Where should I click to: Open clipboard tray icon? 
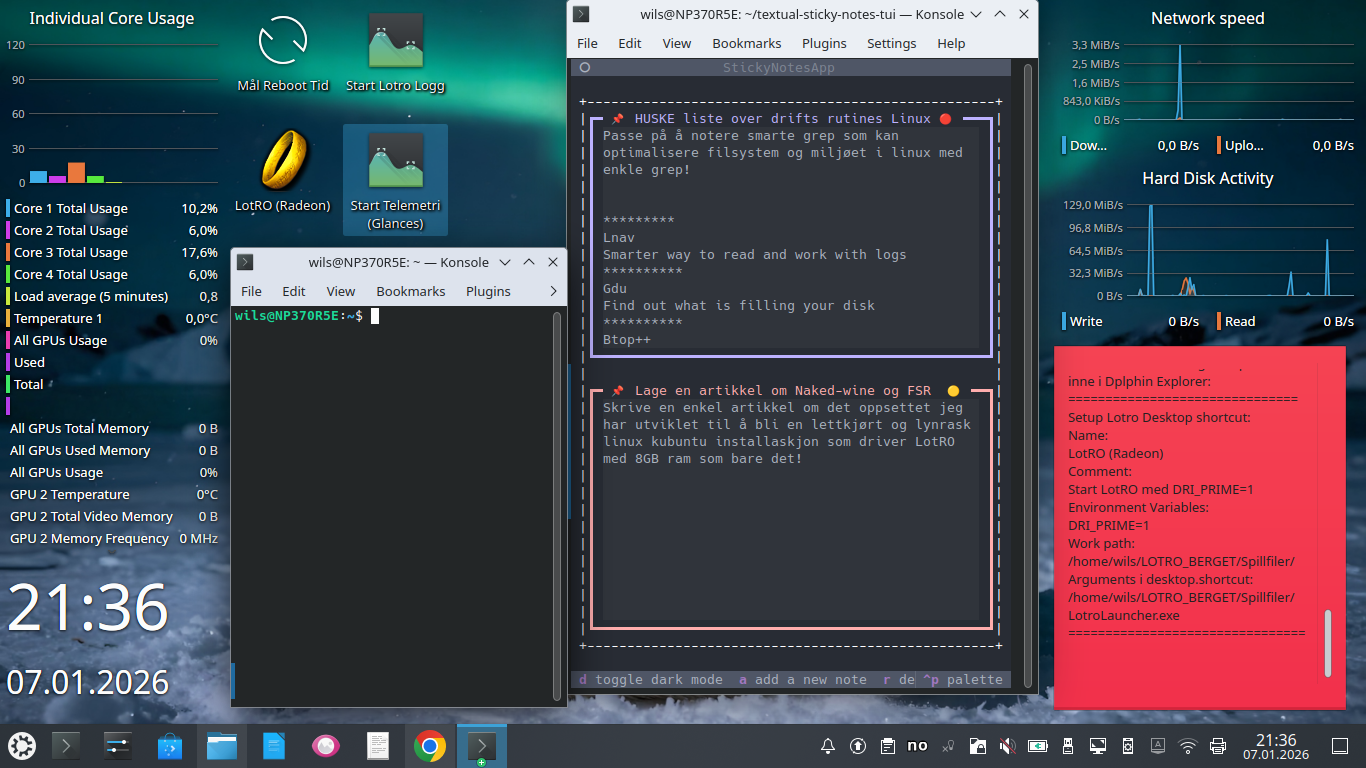point(888,746)
